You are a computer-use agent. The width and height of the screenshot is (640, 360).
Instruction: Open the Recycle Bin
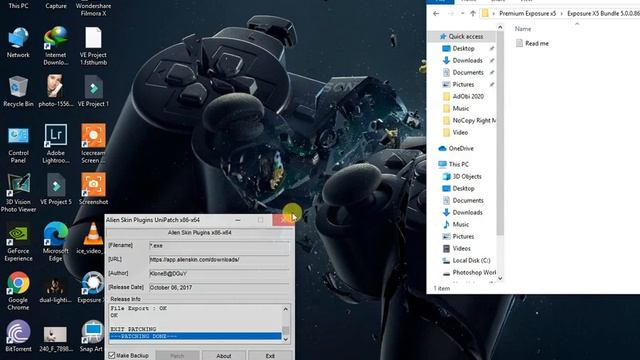(18, 91)
